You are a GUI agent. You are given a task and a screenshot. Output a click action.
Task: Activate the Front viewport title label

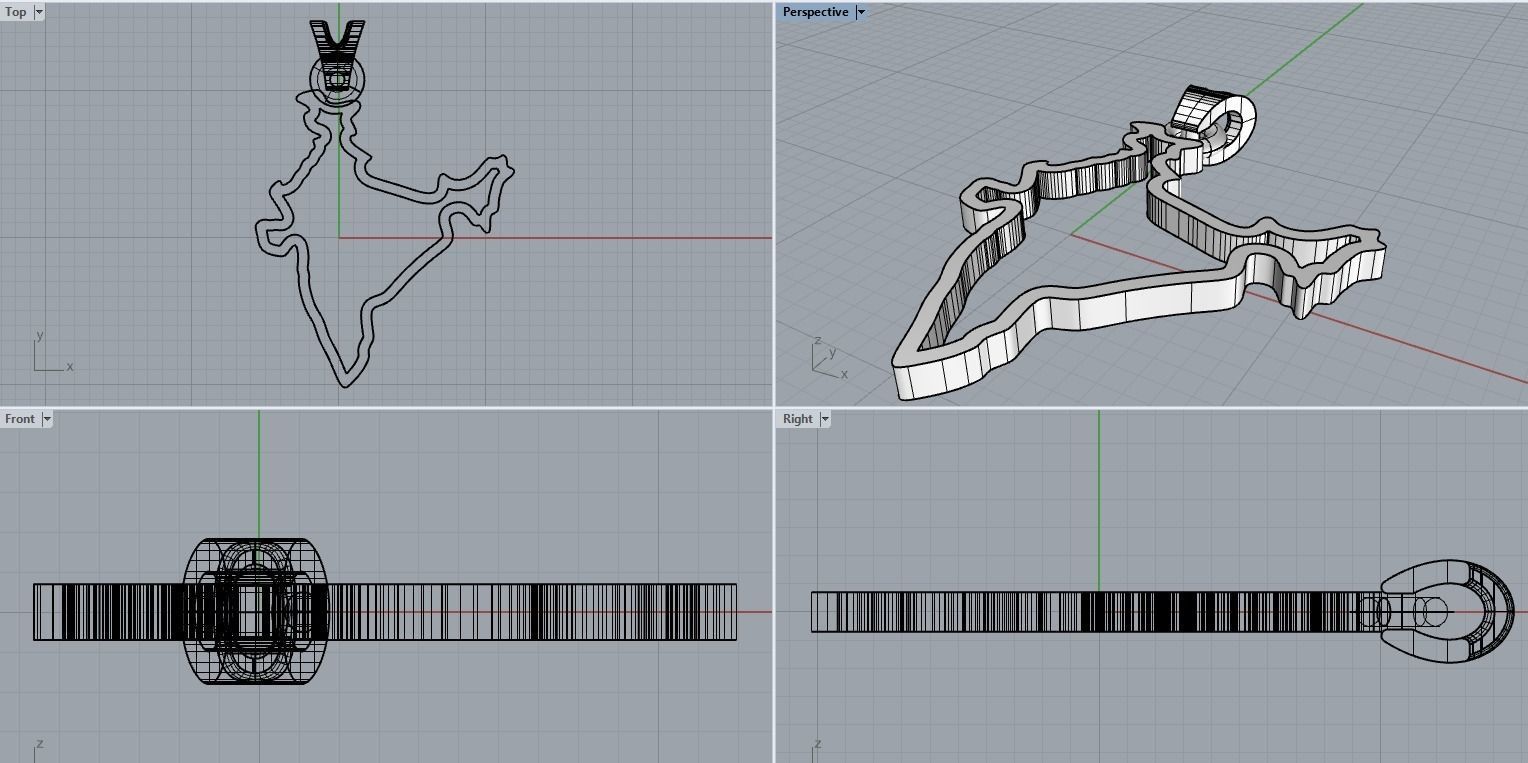[20, 419]
